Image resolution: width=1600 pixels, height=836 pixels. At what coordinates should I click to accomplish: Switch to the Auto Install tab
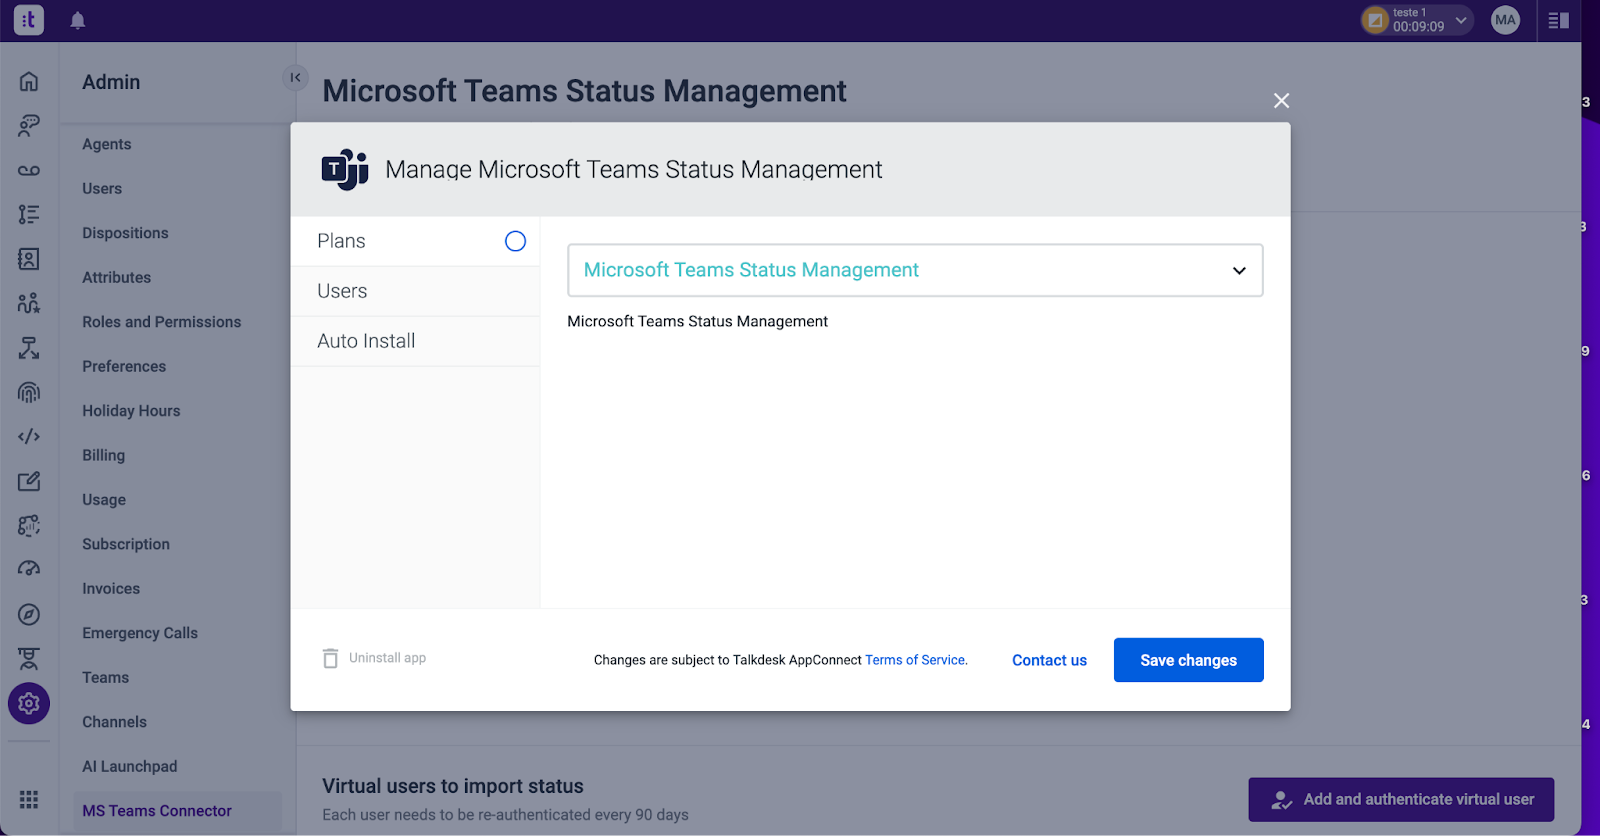[x=415, y=341]
